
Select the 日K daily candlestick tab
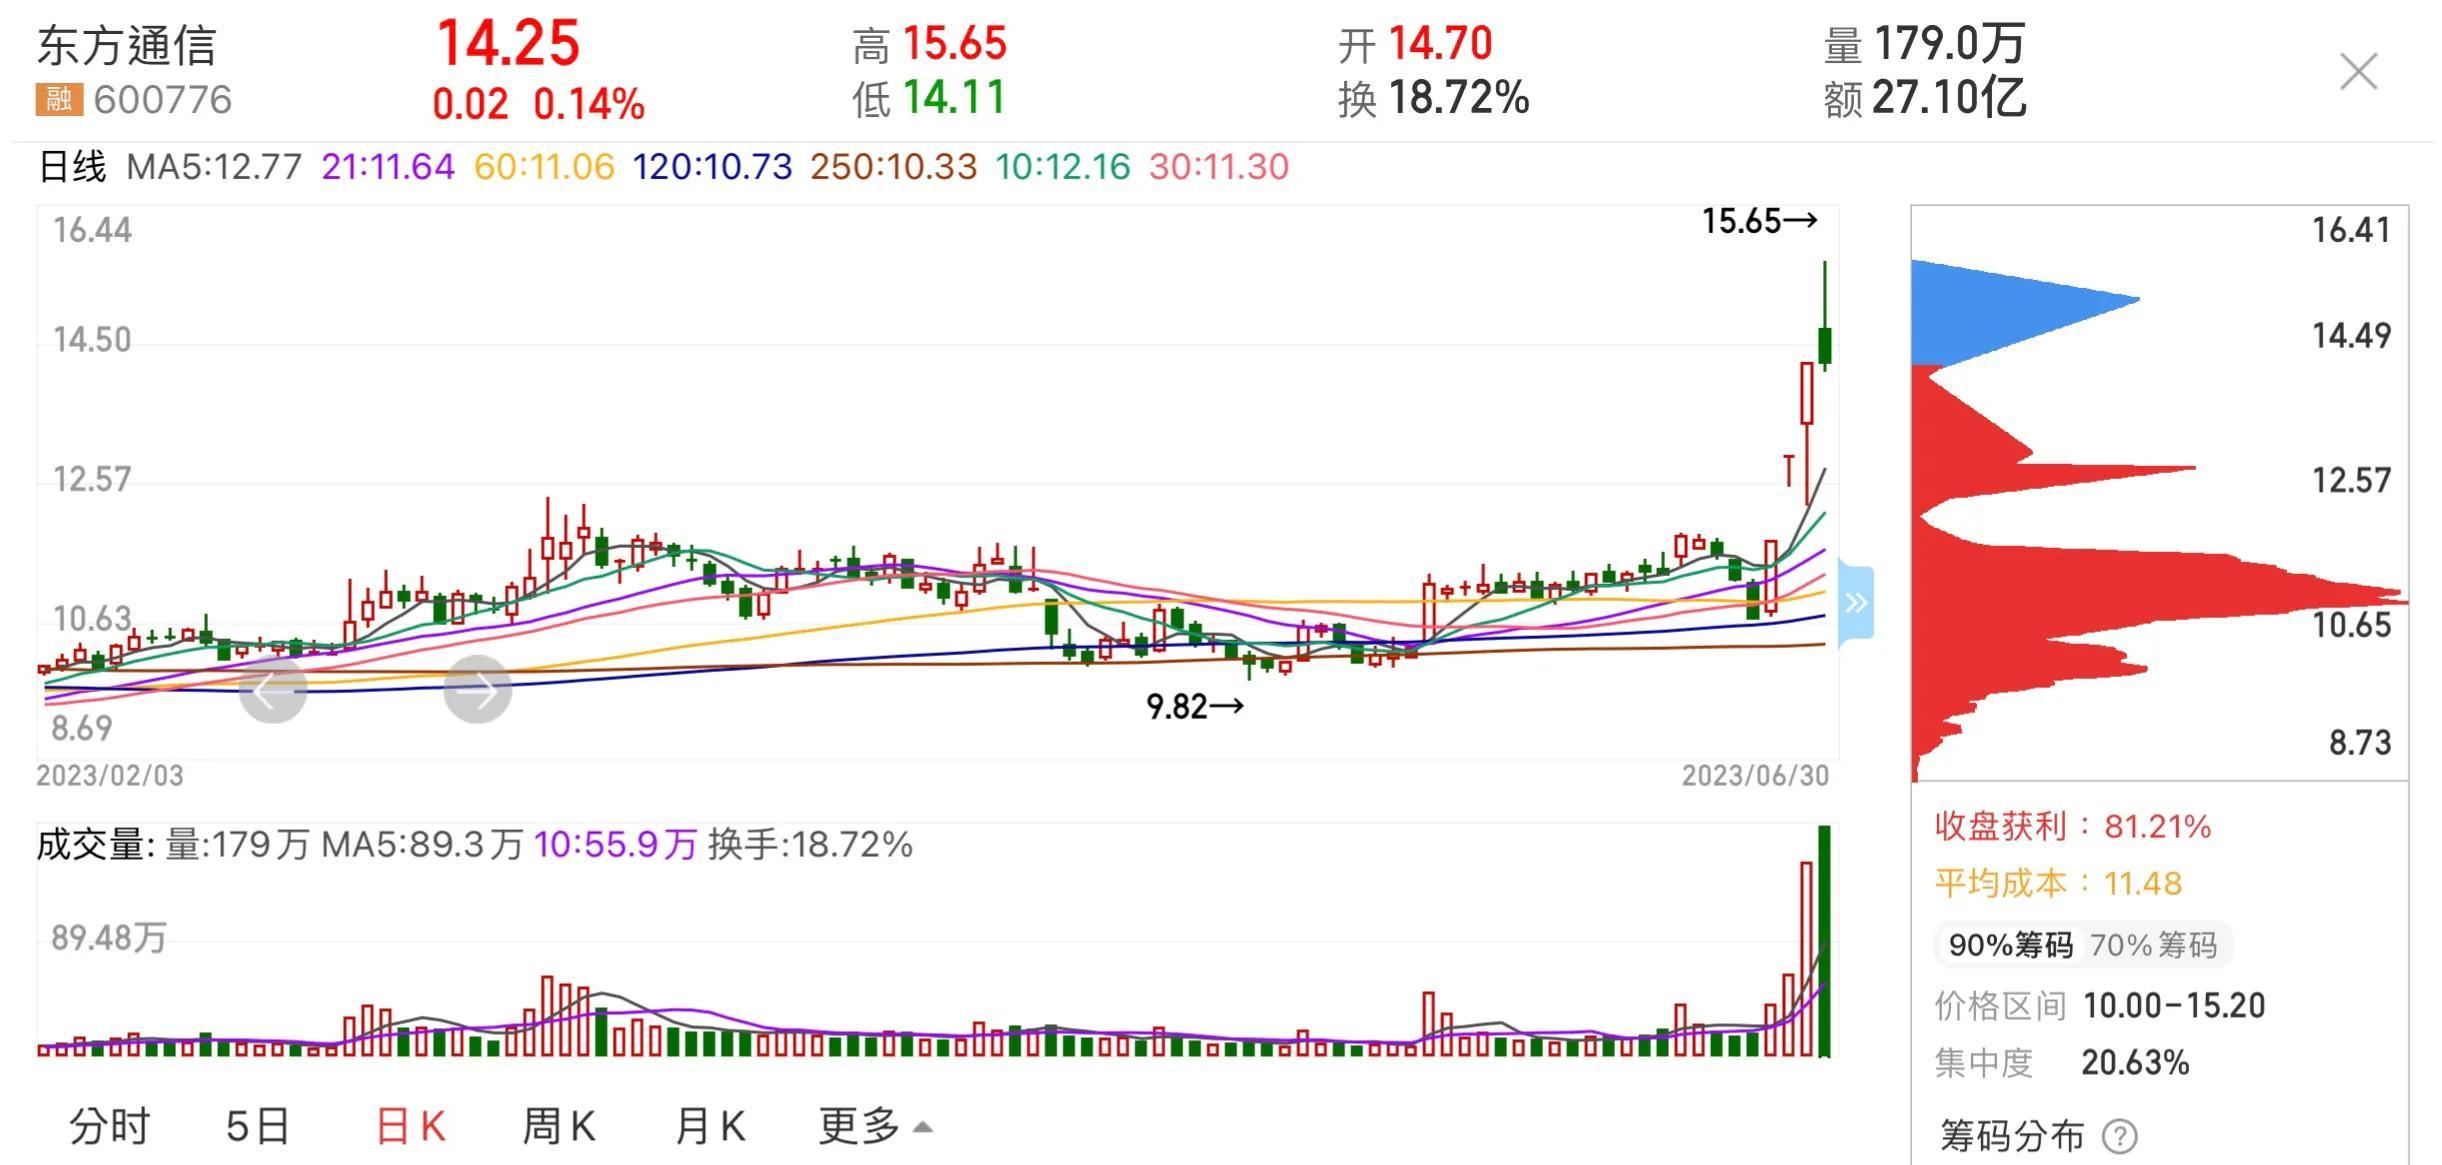[x=411, y=1127]
